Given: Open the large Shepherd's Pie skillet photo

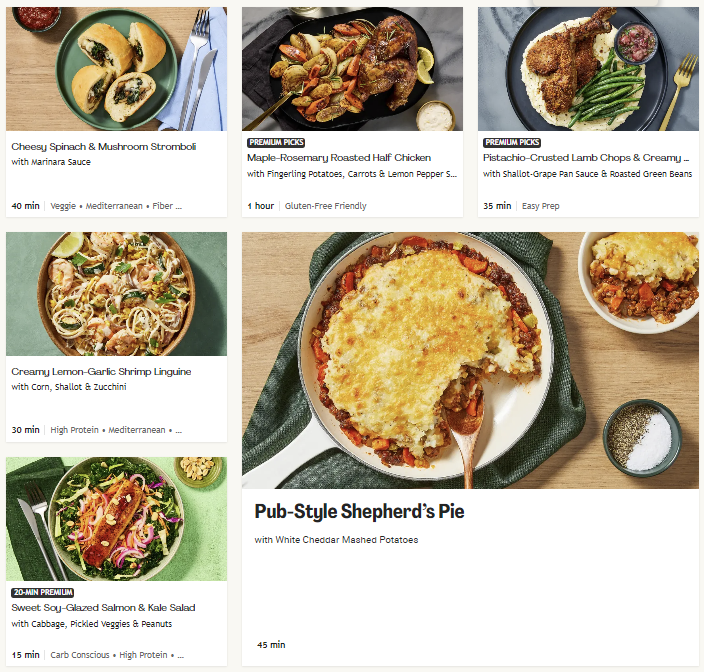Looking at the screenshot, I should coord(470,361).
